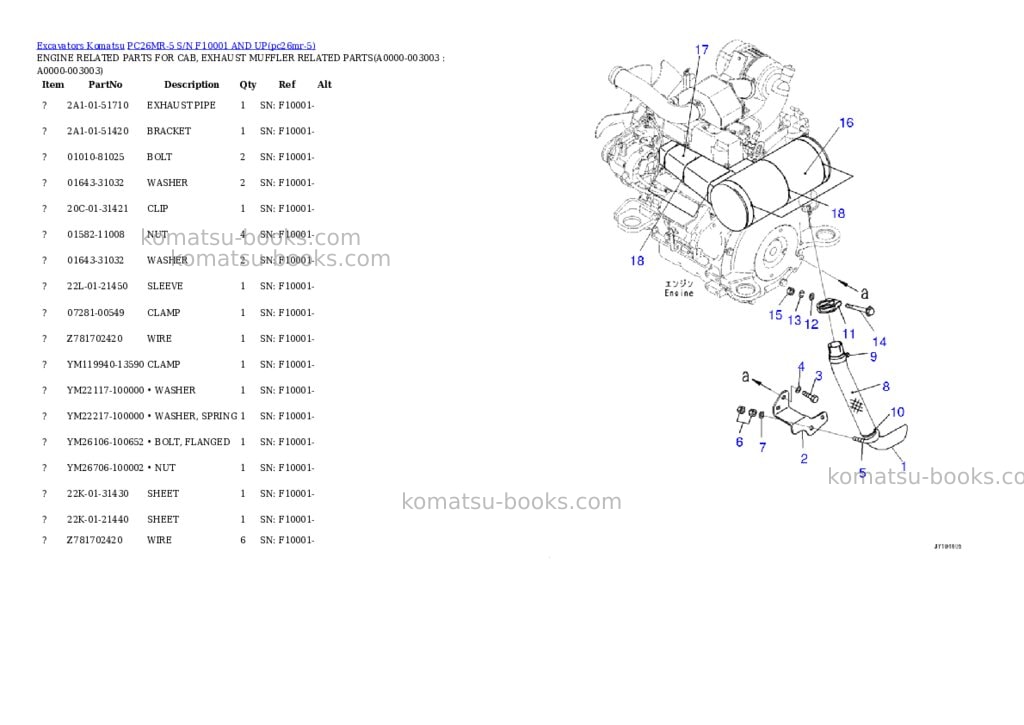Click callout number 11 in the diagram
This screenshot has height=725, width=1024.
point(848,334)
